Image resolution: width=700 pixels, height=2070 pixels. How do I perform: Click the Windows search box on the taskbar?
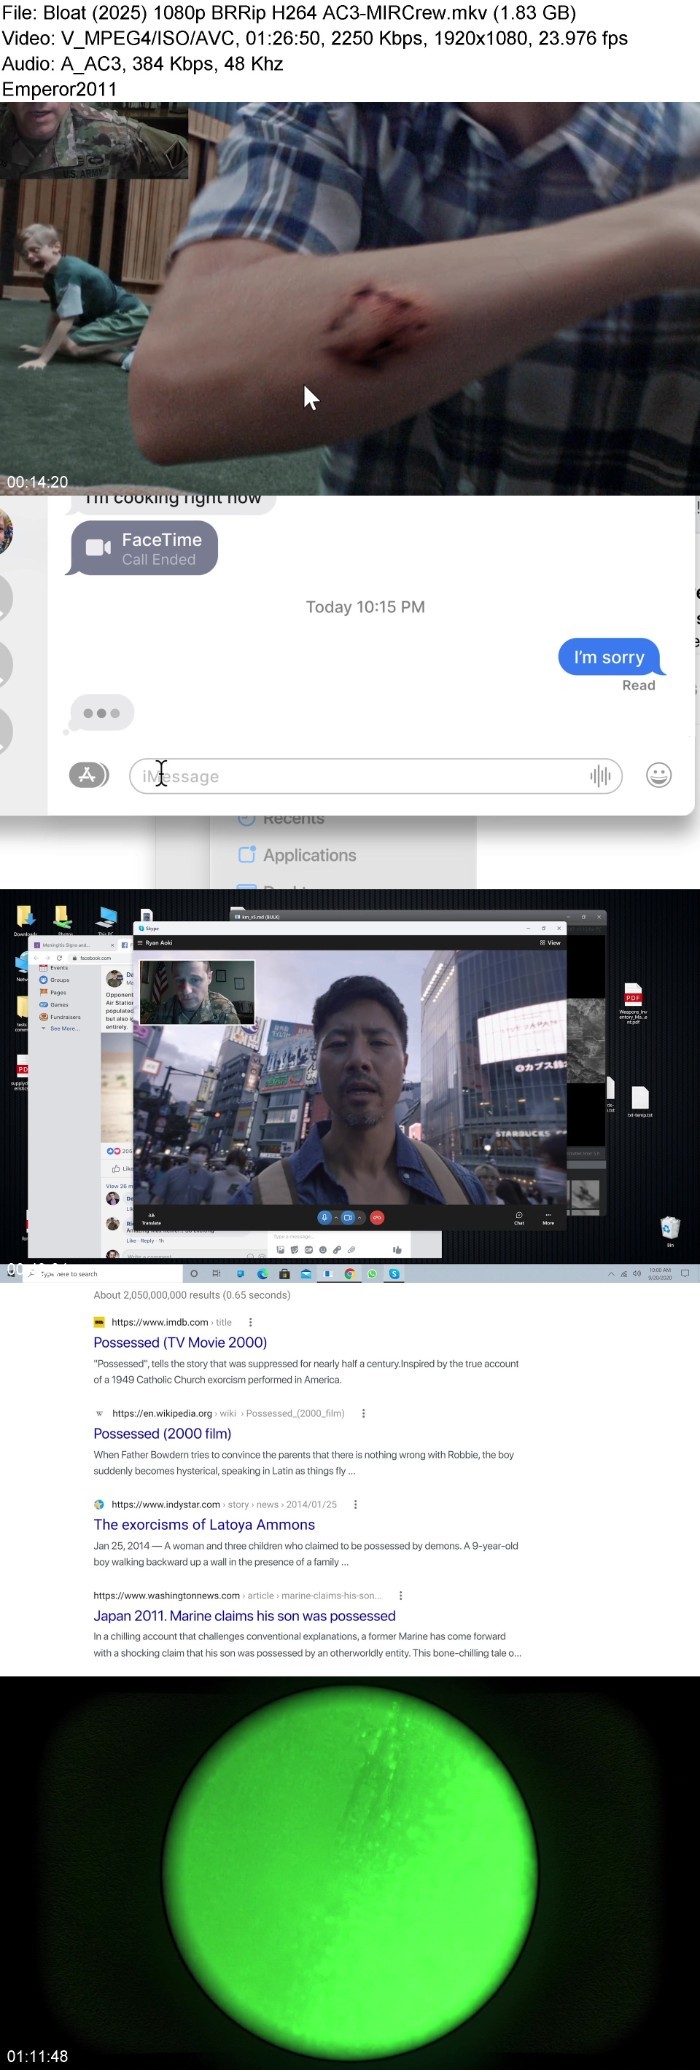(x=104, y=1274)
